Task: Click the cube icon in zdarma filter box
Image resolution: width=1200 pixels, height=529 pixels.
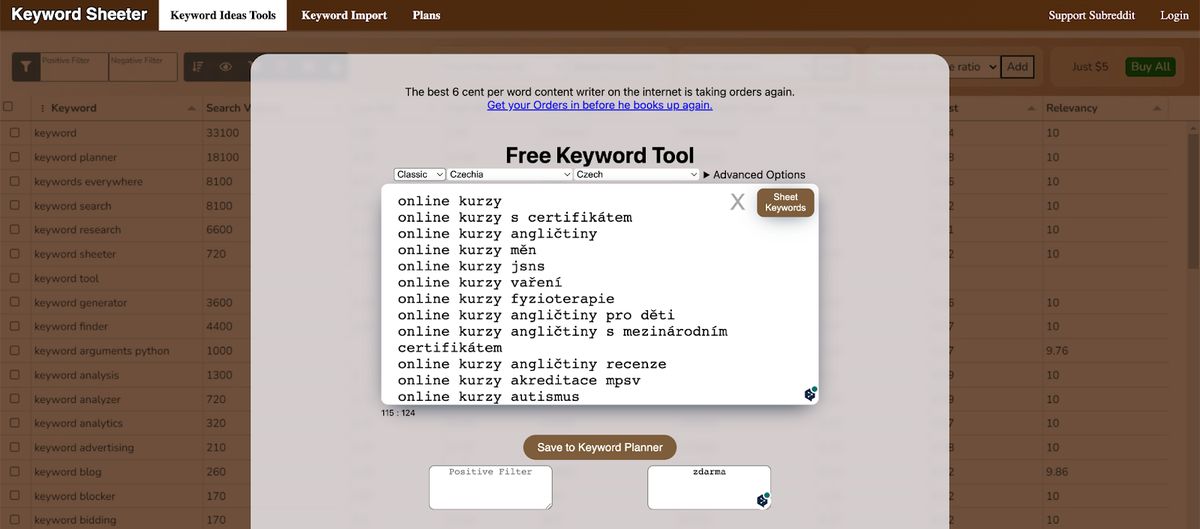Action: (763, 499)
